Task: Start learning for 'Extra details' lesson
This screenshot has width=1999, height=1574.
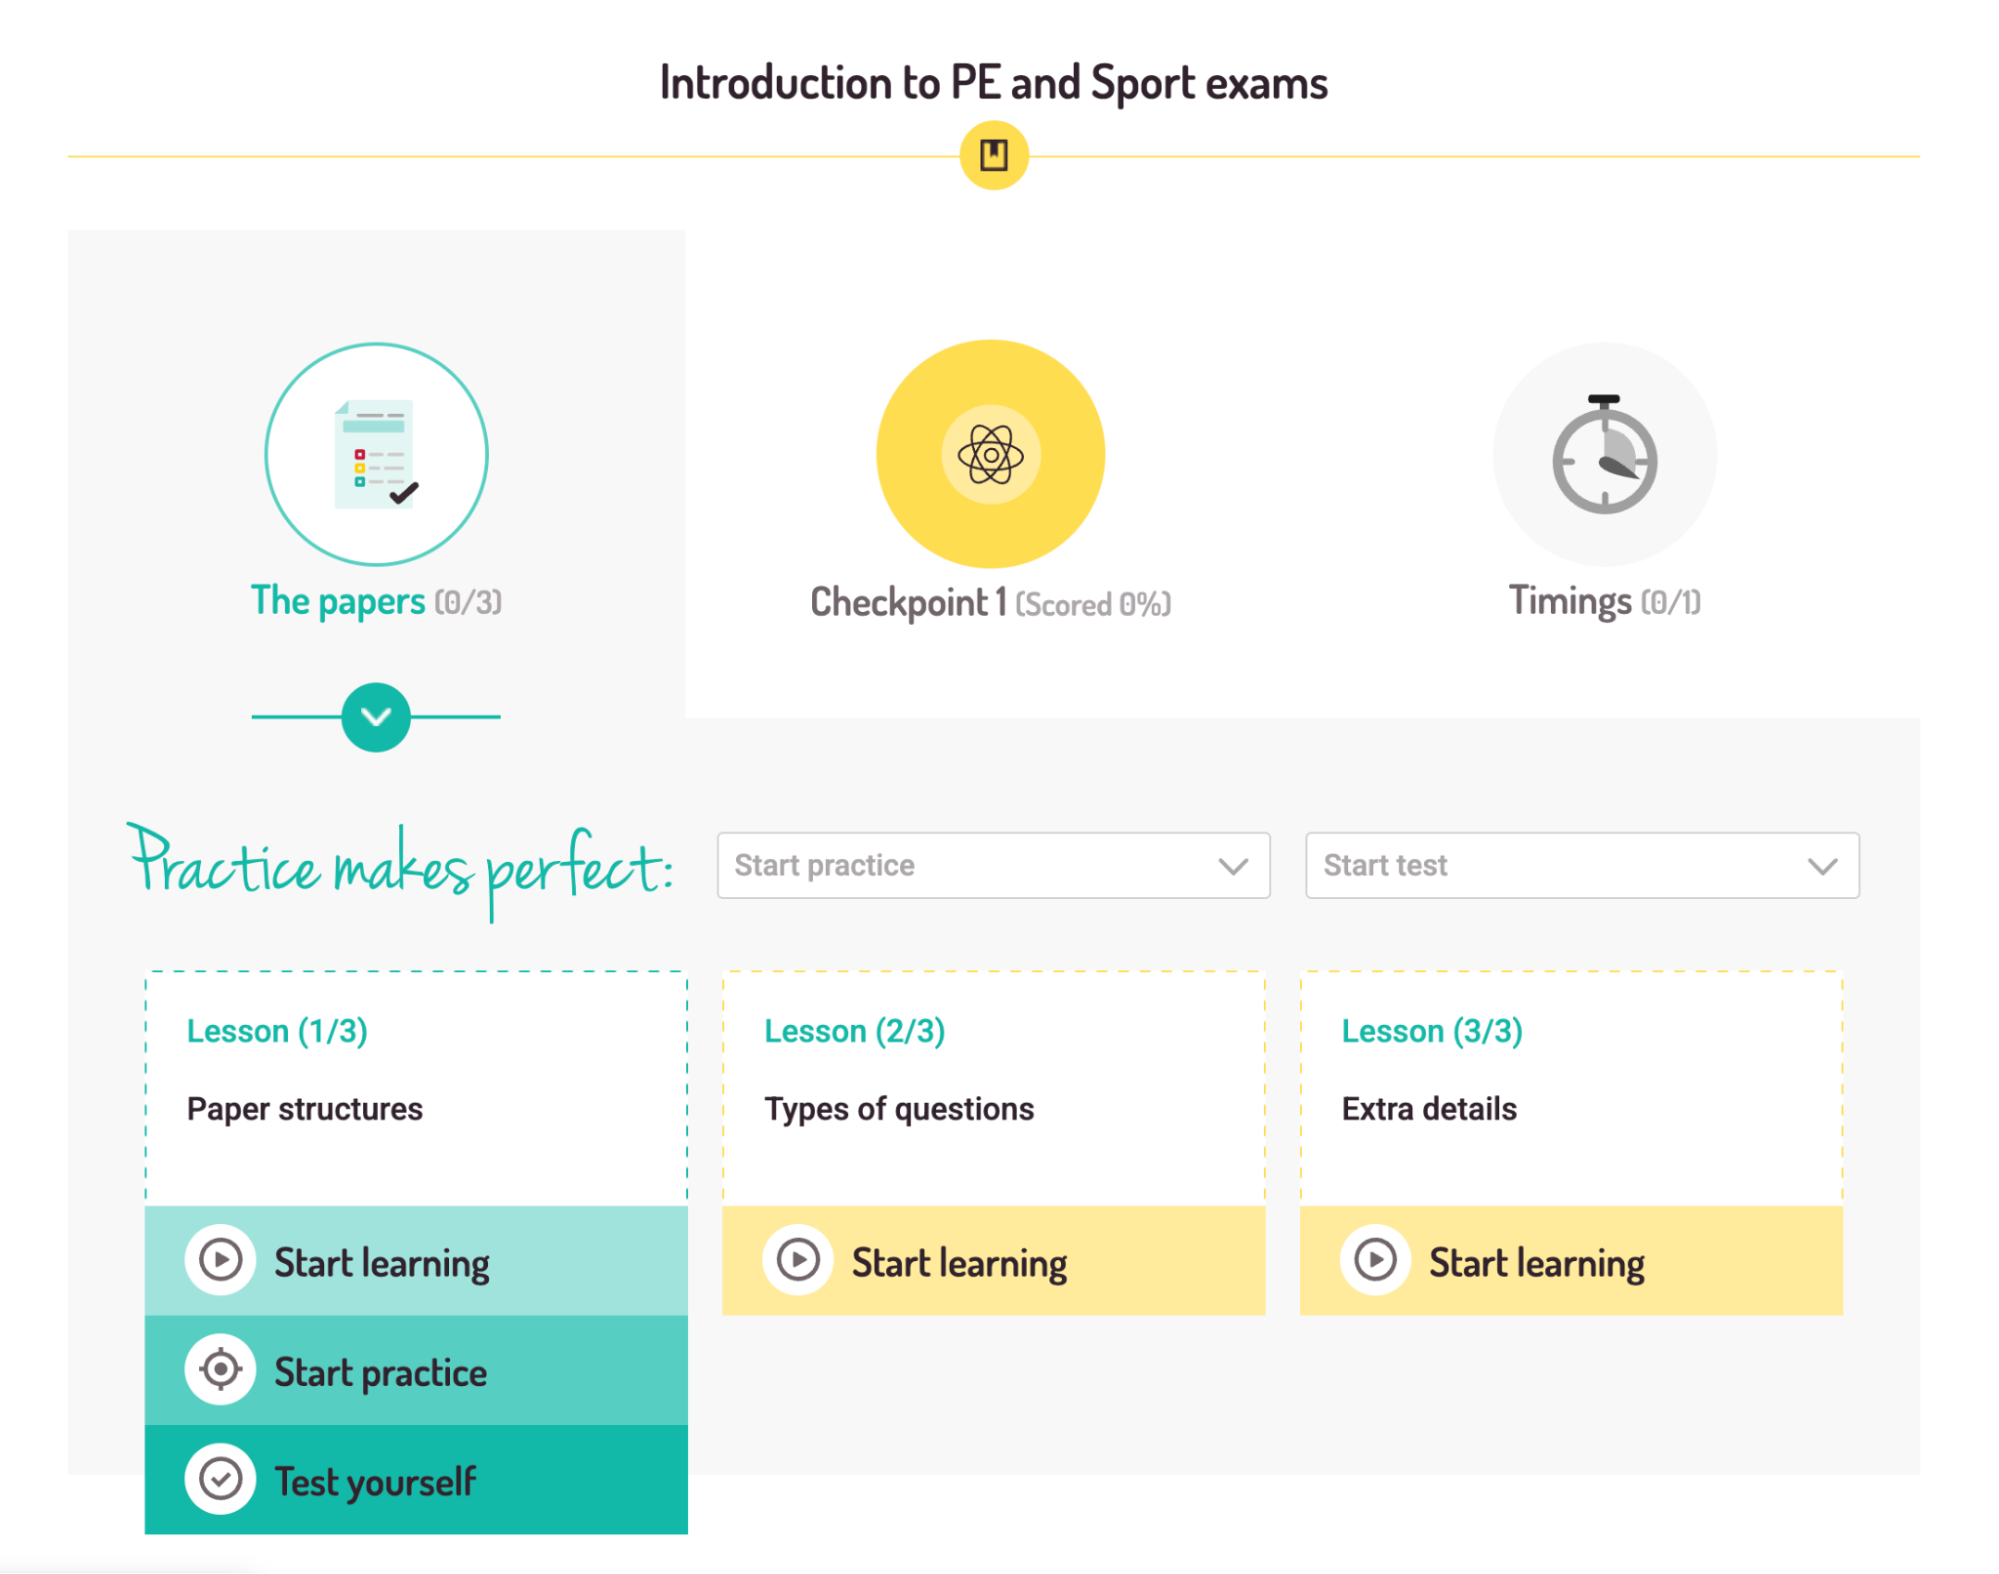Action: (x=1537, y=1262)
